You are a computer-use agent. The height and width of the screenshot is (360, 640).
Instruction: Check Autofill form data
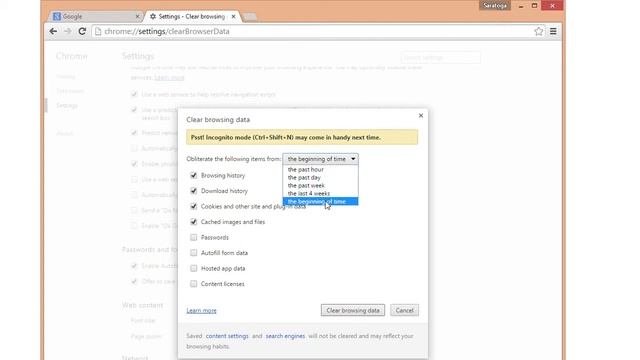point(193,253)
